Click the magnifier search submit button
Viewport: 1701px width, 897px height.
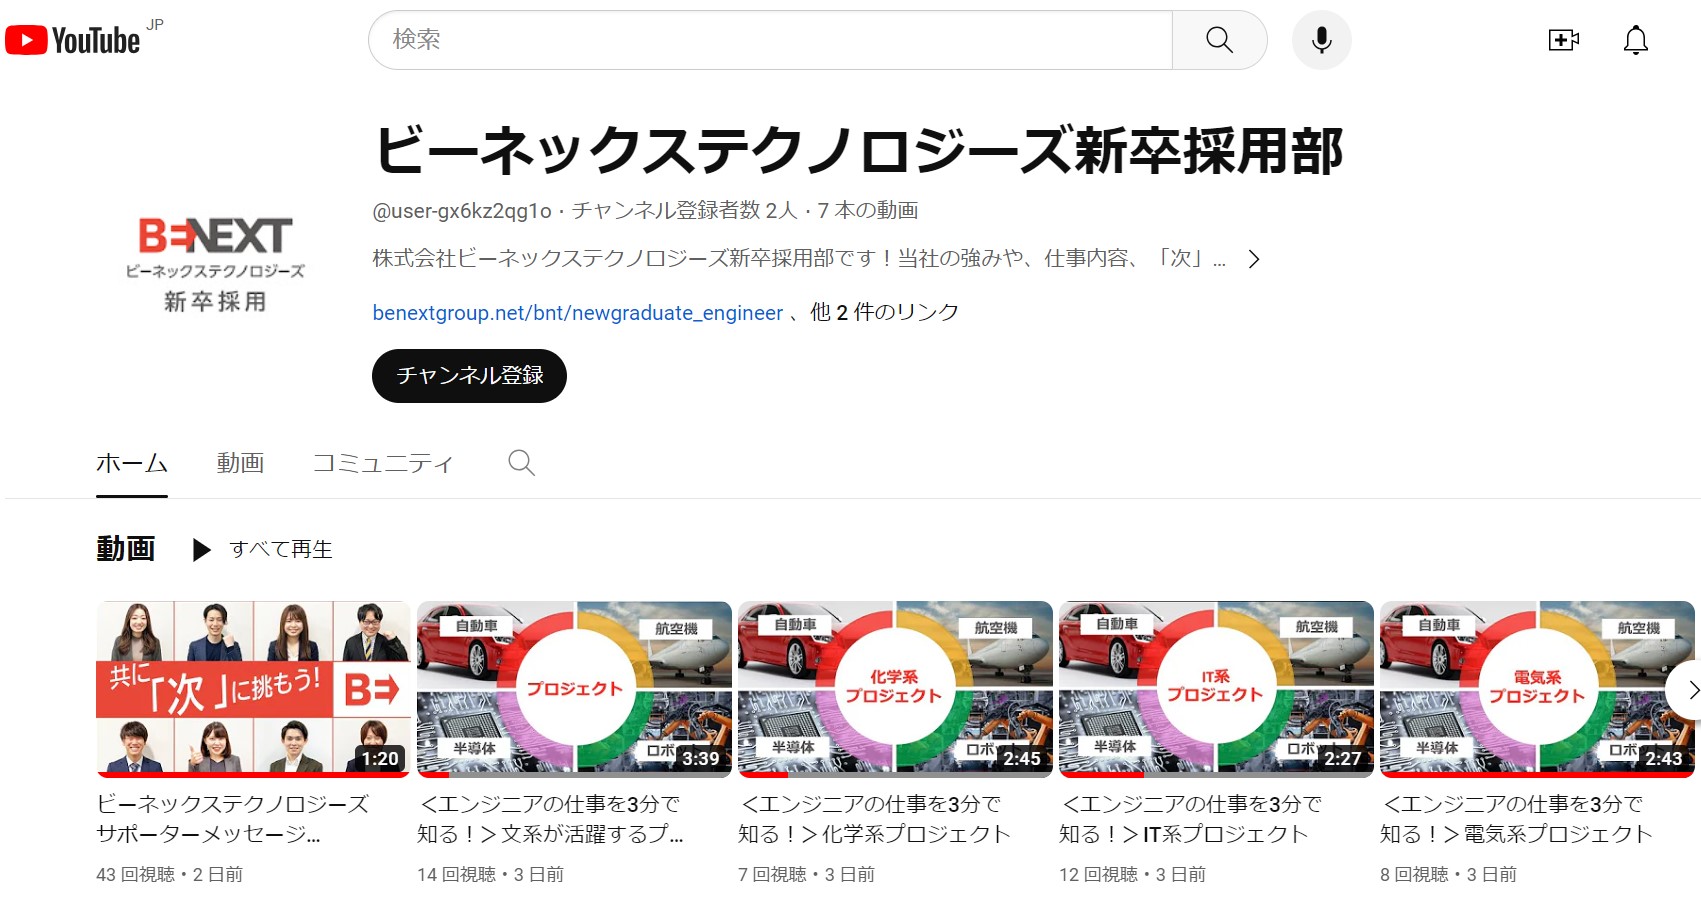pyautogui.click(x=1219, y=40)
